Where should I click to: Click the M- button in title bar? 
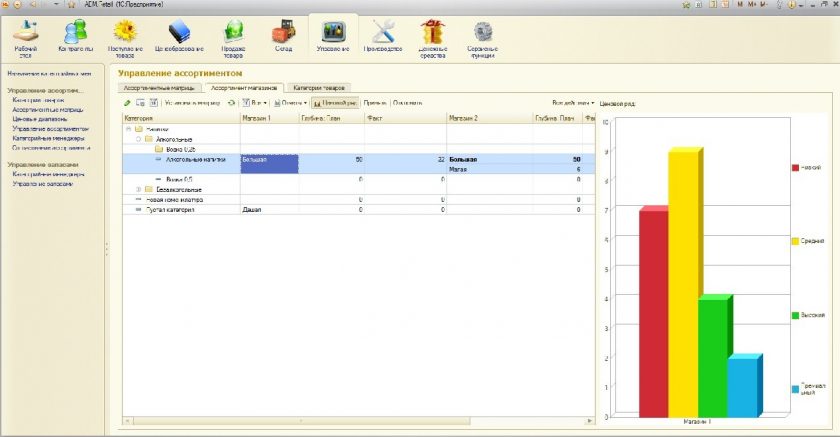pos(764,4)
